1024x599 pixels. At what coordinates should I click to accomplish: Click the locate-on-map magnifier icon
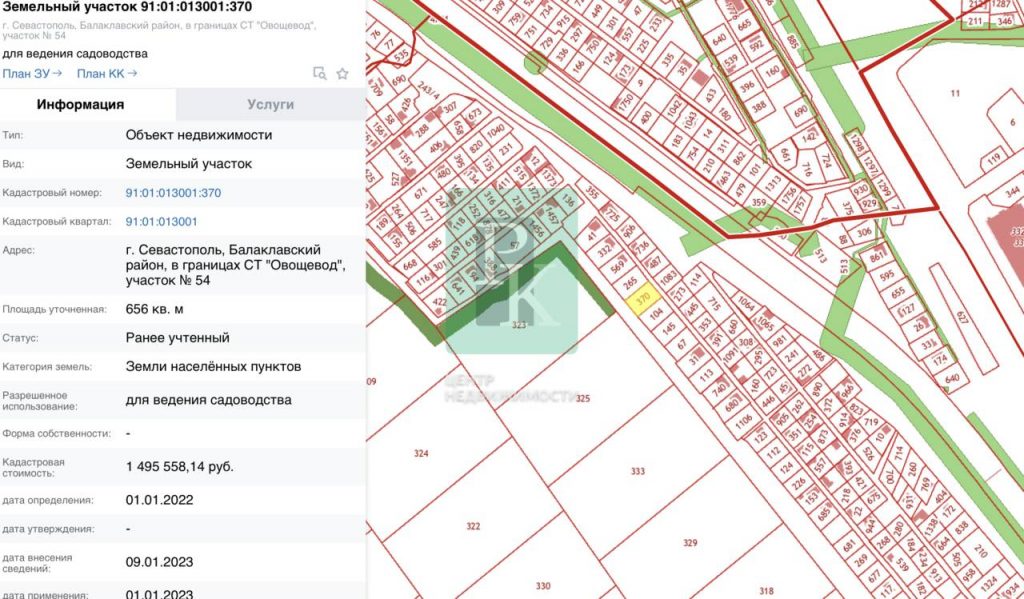point(319,73)
